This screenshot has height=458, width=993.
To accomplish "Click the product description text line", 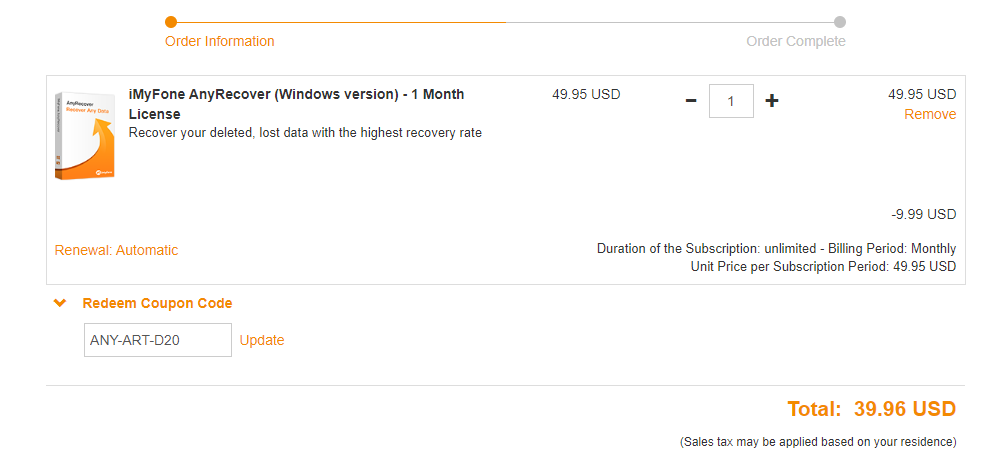I will (x=305, y=133).
